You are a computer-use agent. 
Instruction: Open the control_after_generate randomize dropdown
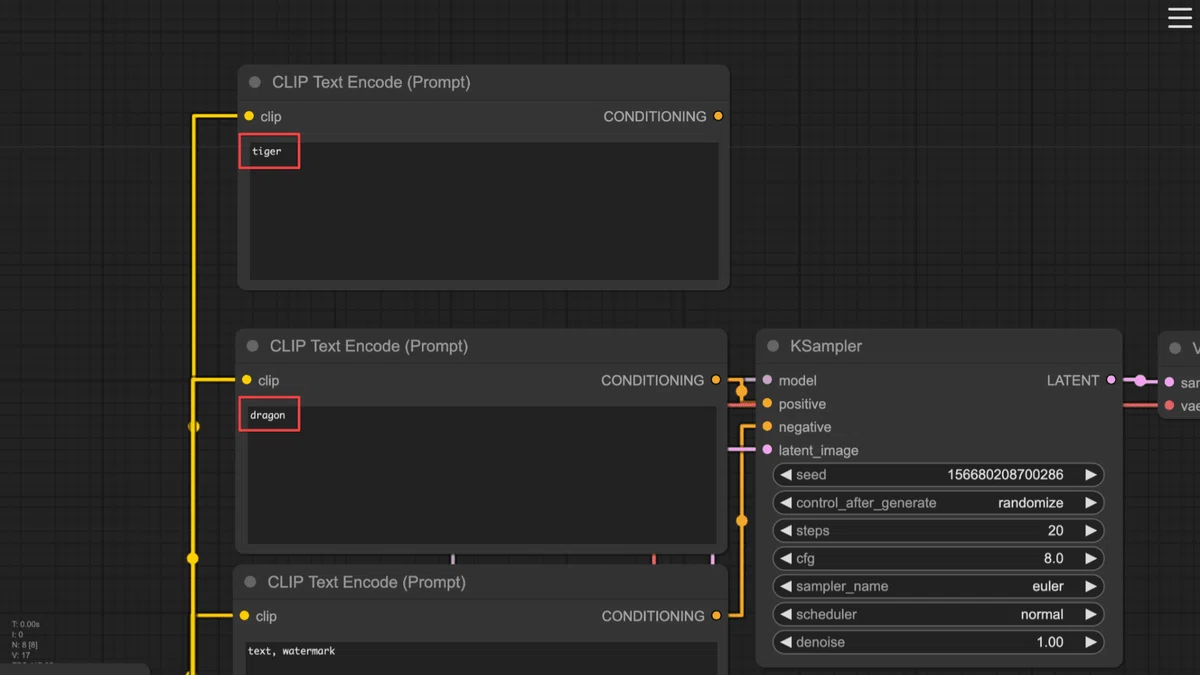point(938,503)
